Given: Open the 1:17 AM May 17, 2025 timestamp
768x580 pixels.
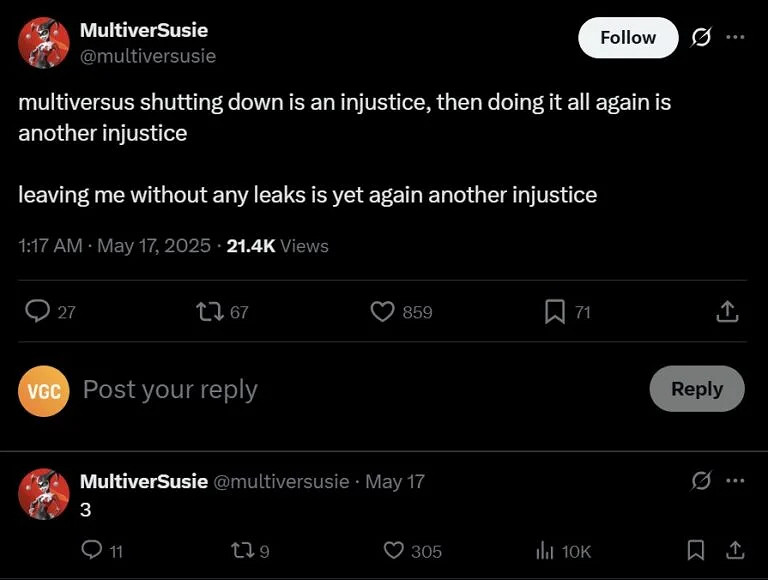Looking at the screenshot, I should tap(115, 246).
